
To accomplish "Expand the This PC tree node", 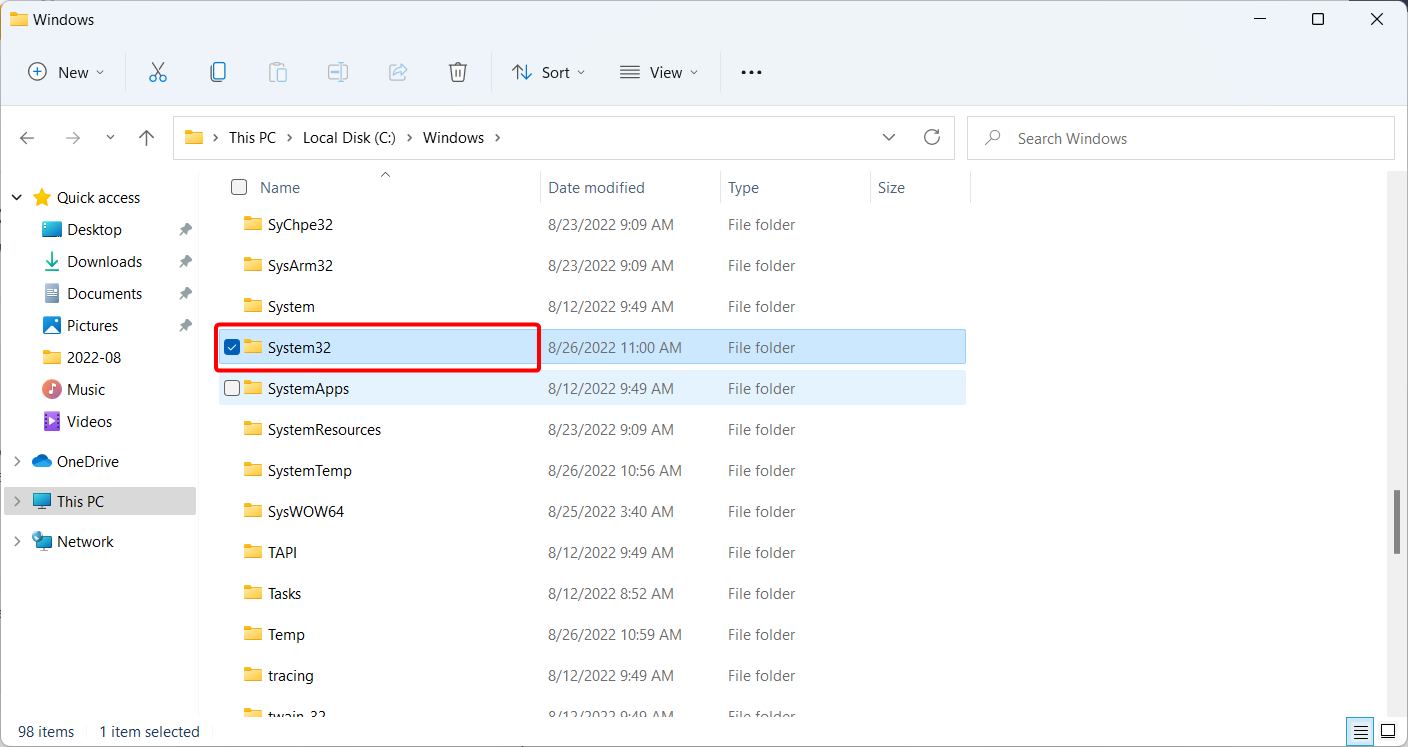I will point(17,502).
